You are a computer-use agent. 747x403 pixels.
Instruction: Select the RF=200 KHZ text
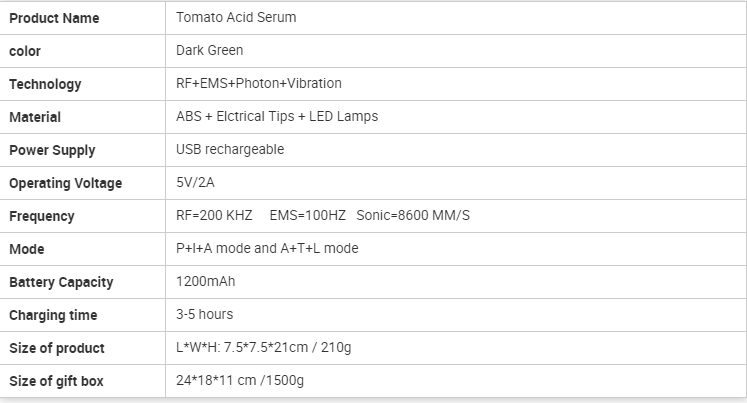click(x=214, y=215)
